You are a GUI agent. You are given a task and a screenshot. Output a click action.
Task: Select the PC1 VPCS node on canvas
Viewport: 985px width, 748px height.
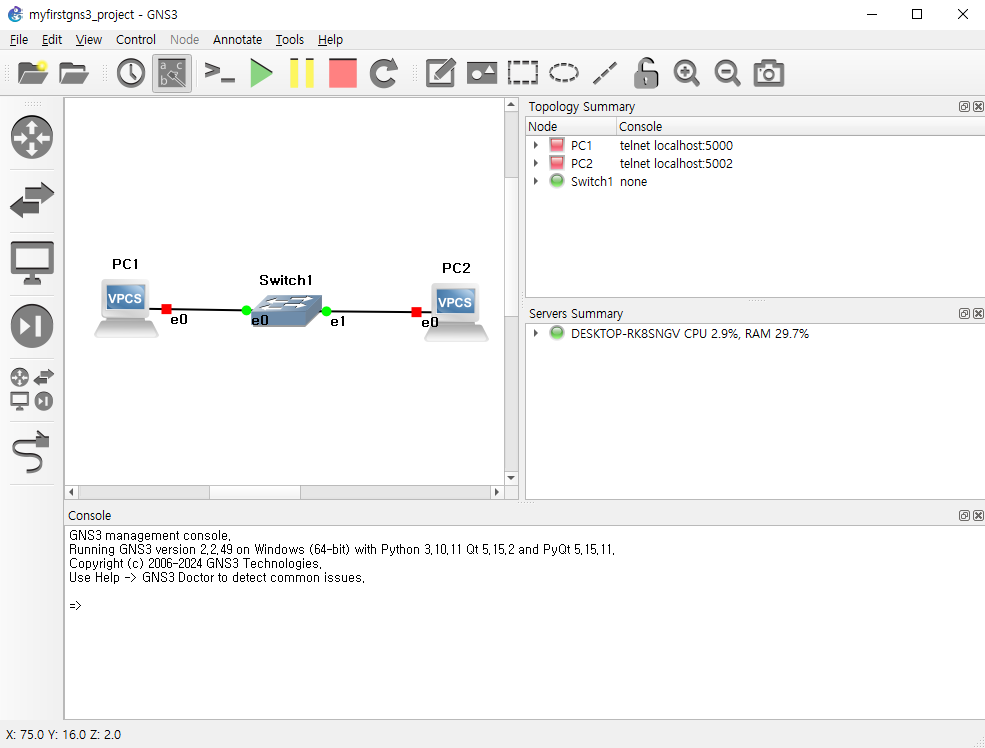[x=126, y=308]
